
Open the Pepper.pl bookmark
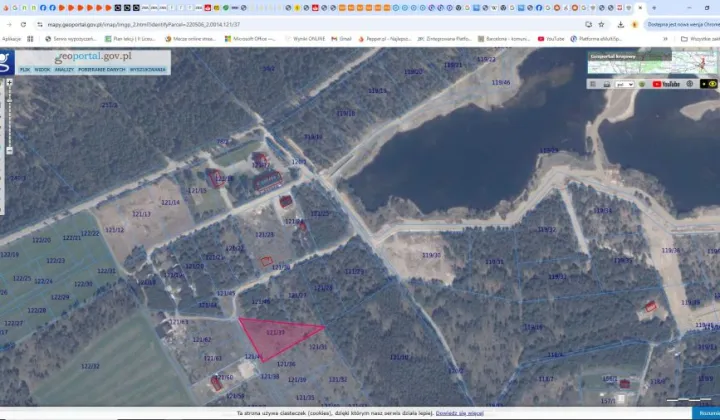pyautogui.click(x=385, y=39)
